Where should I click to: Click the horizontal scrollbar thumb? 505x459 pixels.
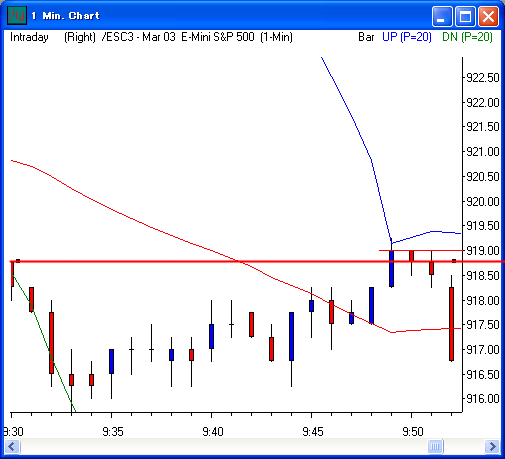click(x=435, y=446)
